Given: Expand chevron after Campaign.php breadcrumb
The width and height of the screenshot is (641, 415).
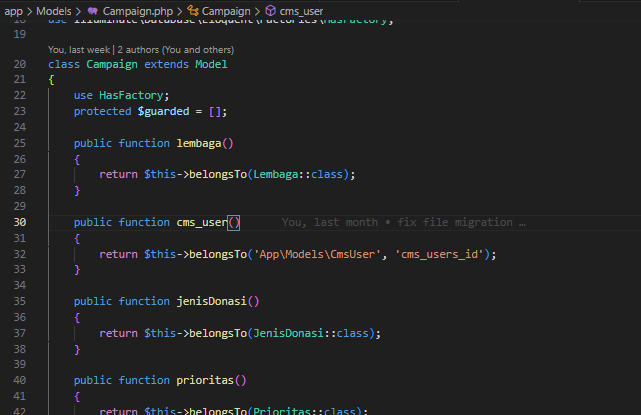Looking at the screenshot, I should coord(179,11).
